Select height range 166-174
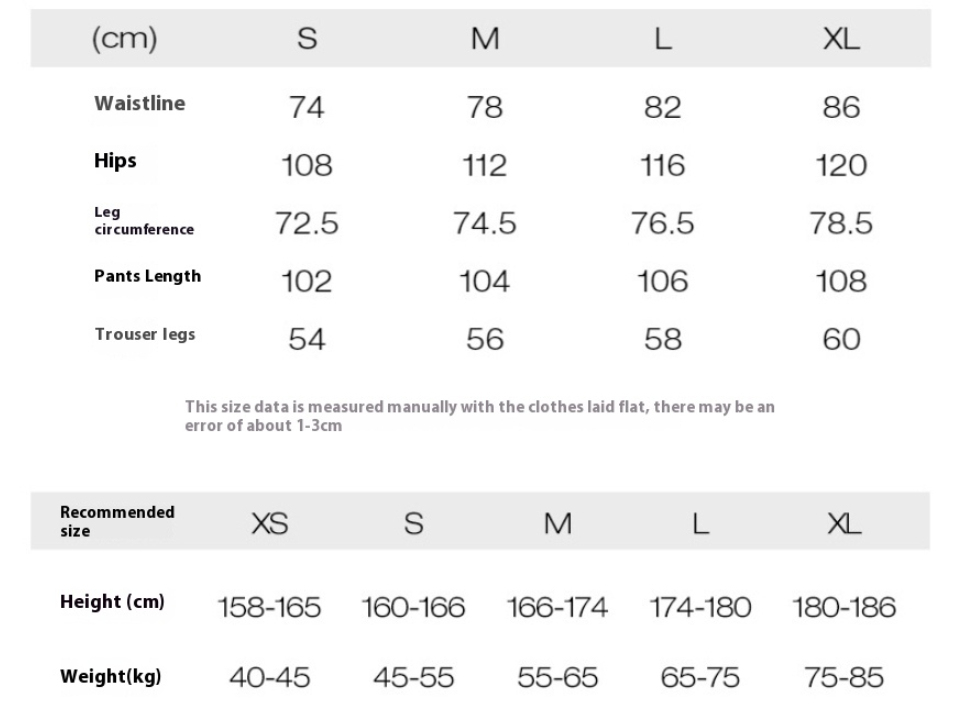 [557, 607]
